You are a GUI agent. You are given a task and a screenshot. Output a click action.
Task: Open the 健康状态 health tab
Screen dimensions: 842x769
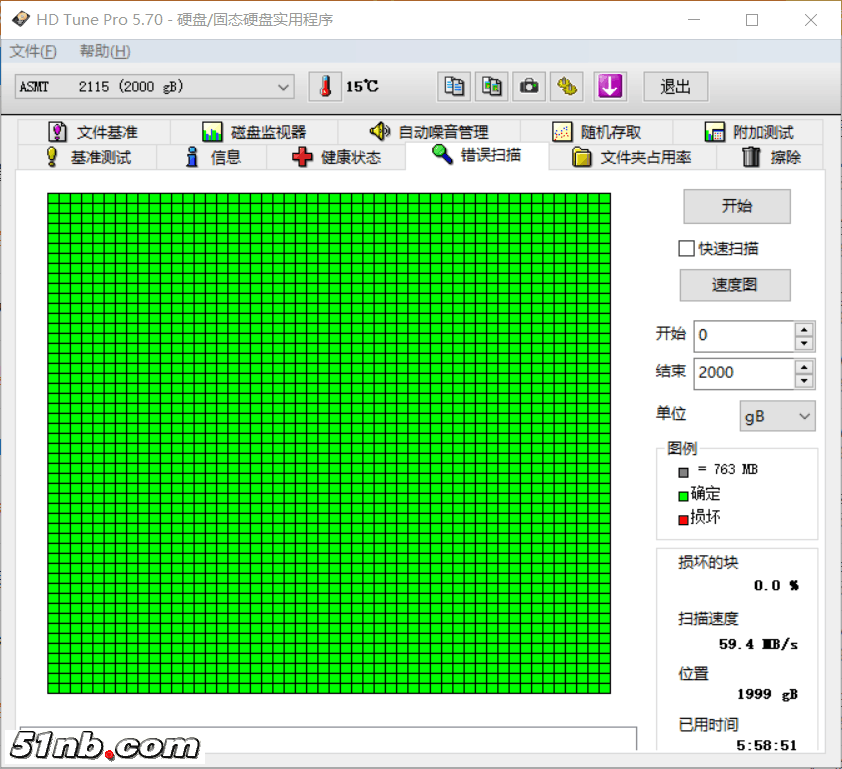coord(337,157)
